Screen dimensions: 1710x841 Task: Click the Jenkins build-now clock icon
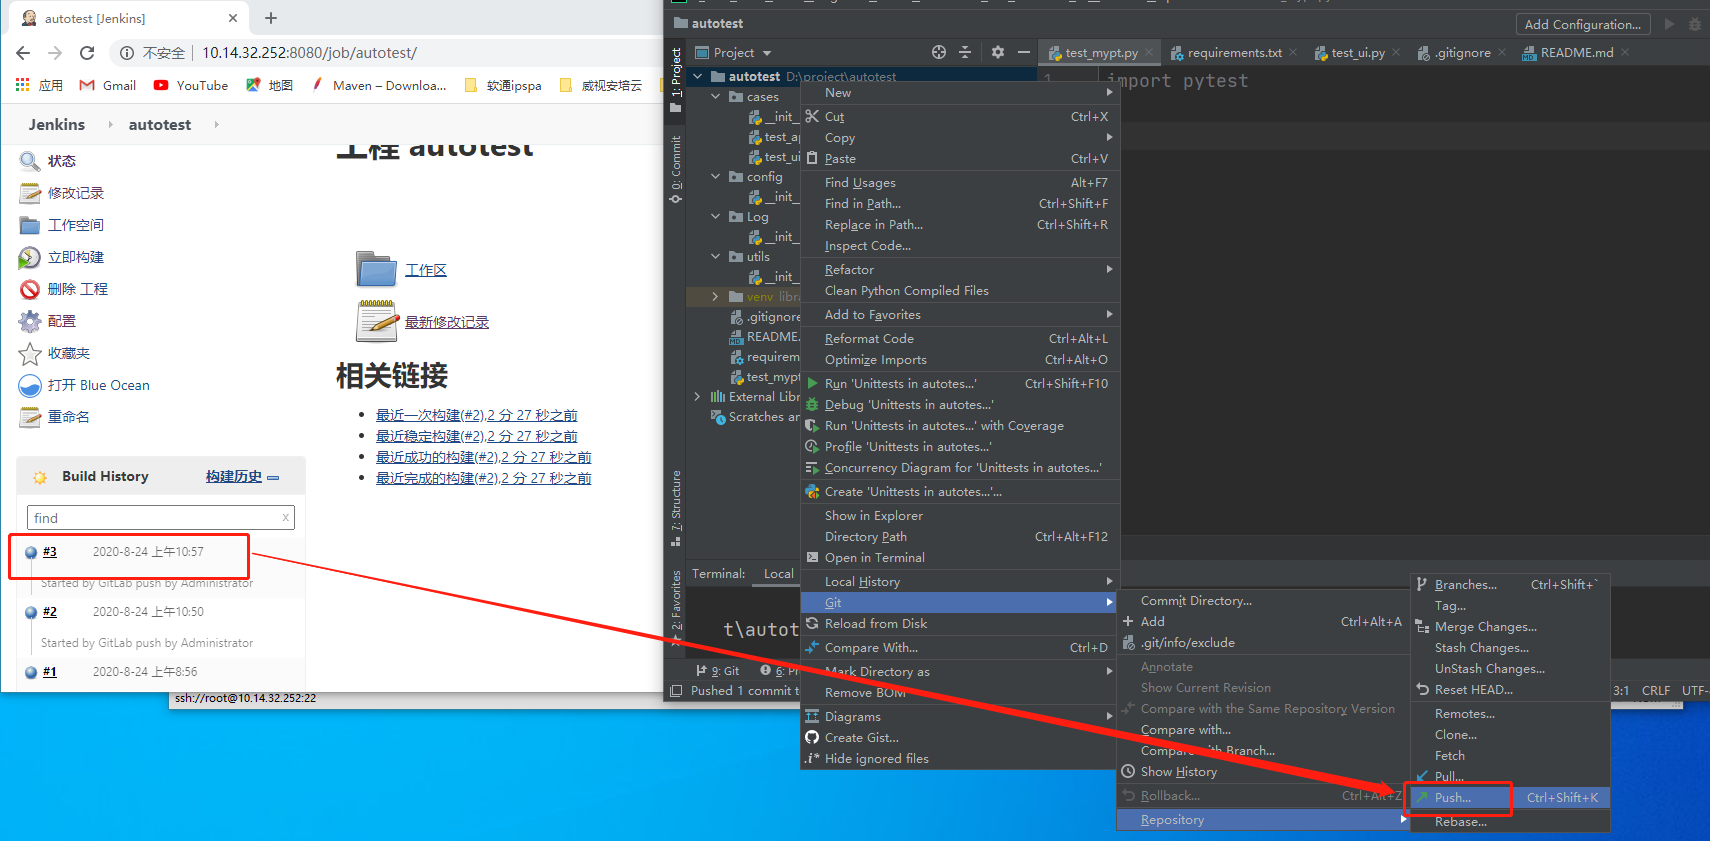point(30,258)
